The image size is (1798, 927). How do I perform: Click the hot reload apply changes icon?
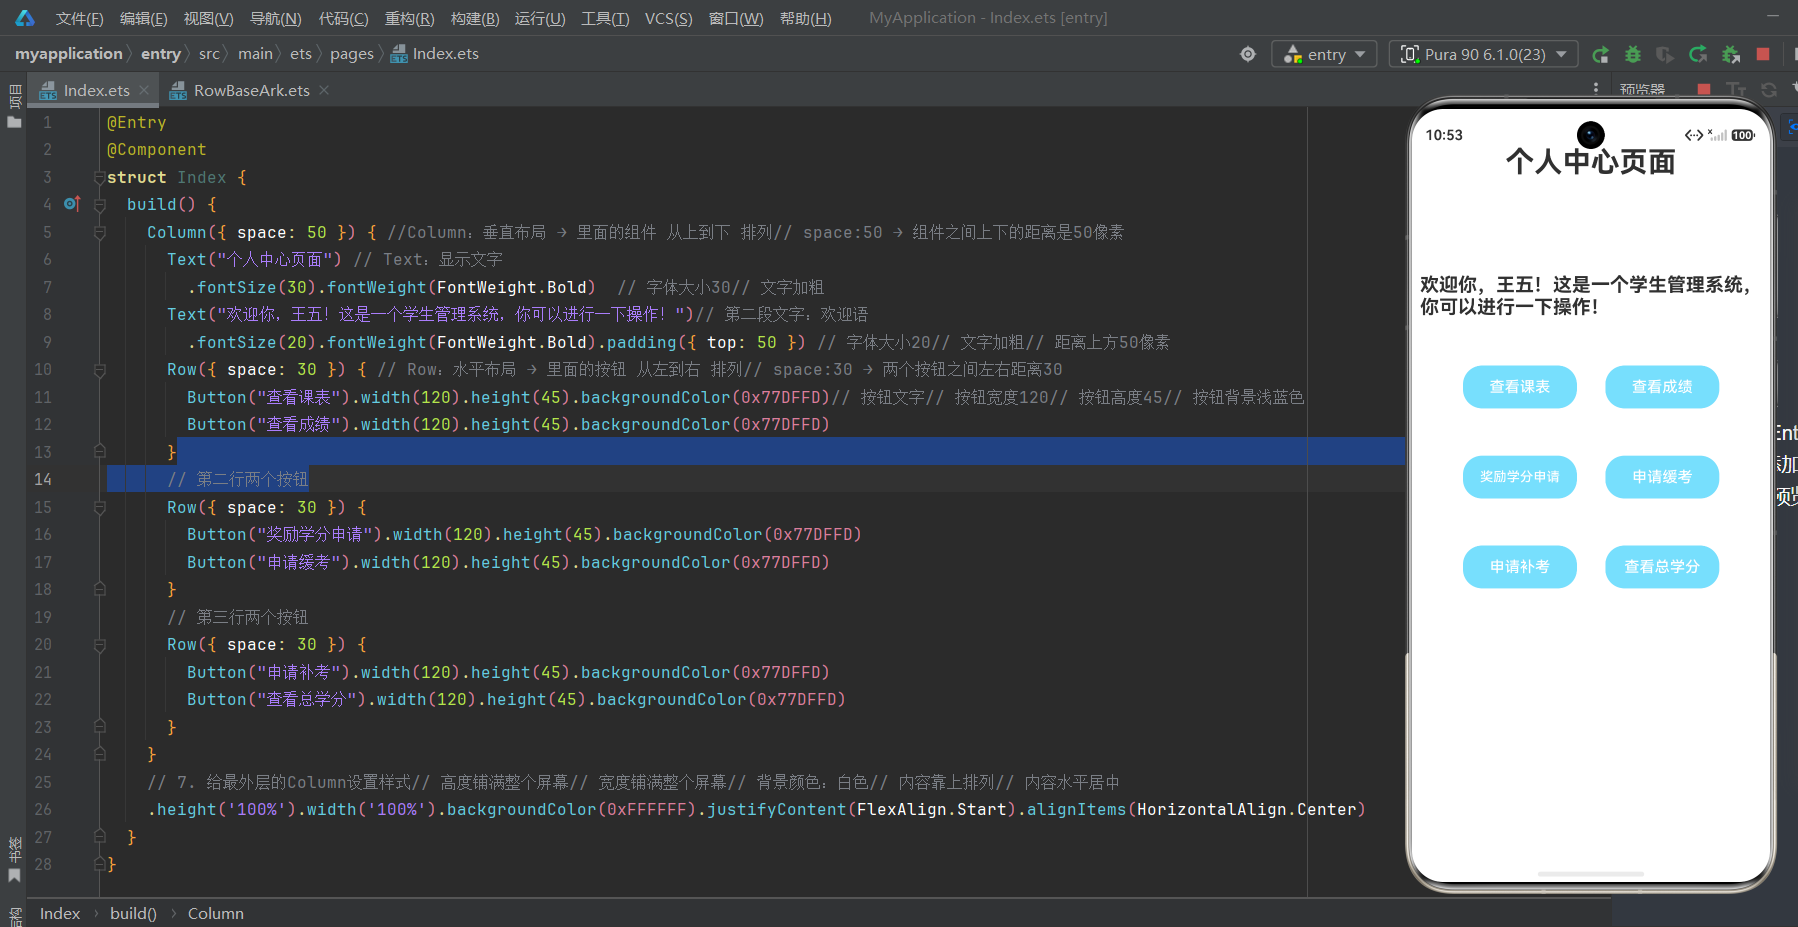(x=1698, y=54)
